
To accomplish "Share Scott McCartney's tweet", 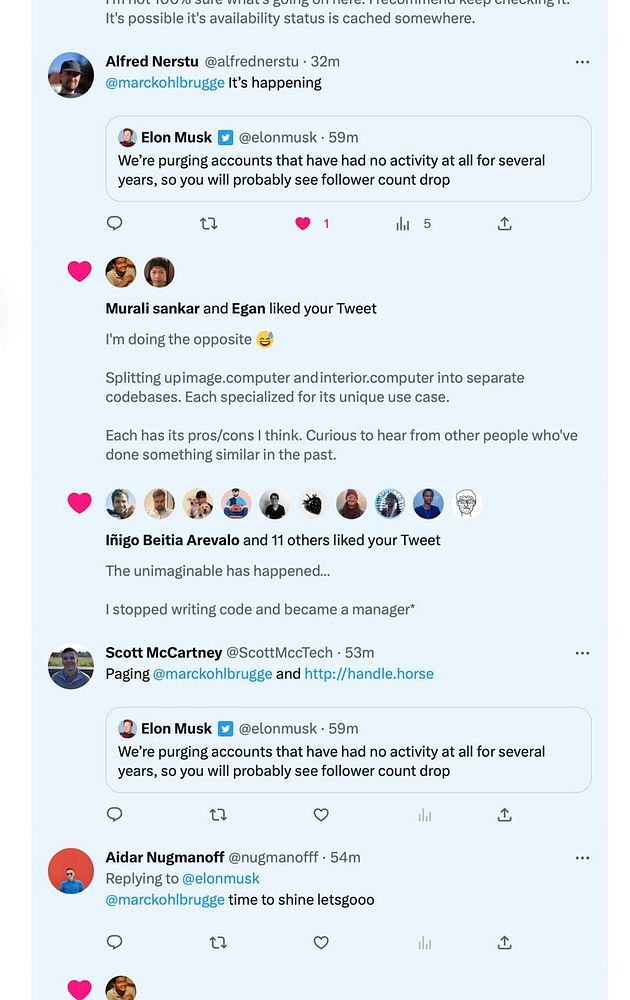I will 505,815.
